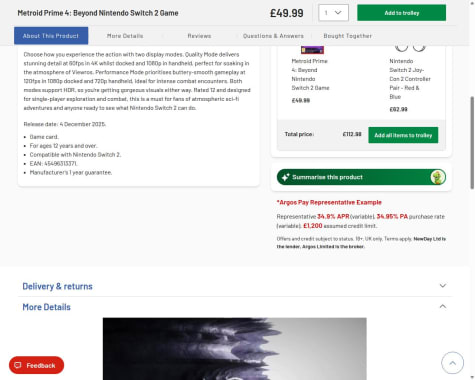Click Add all items to trolley
Viewport: 475px width, 380px height.
[403, 135]
